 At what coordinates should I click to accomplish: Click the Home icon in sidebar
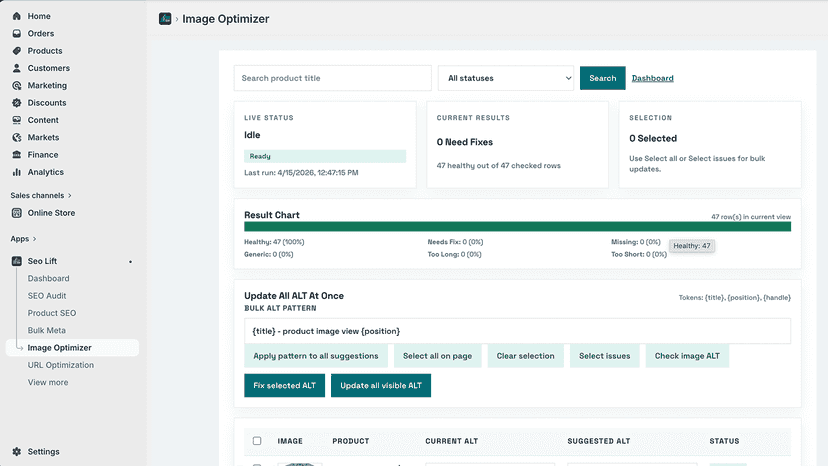(17, 16)
